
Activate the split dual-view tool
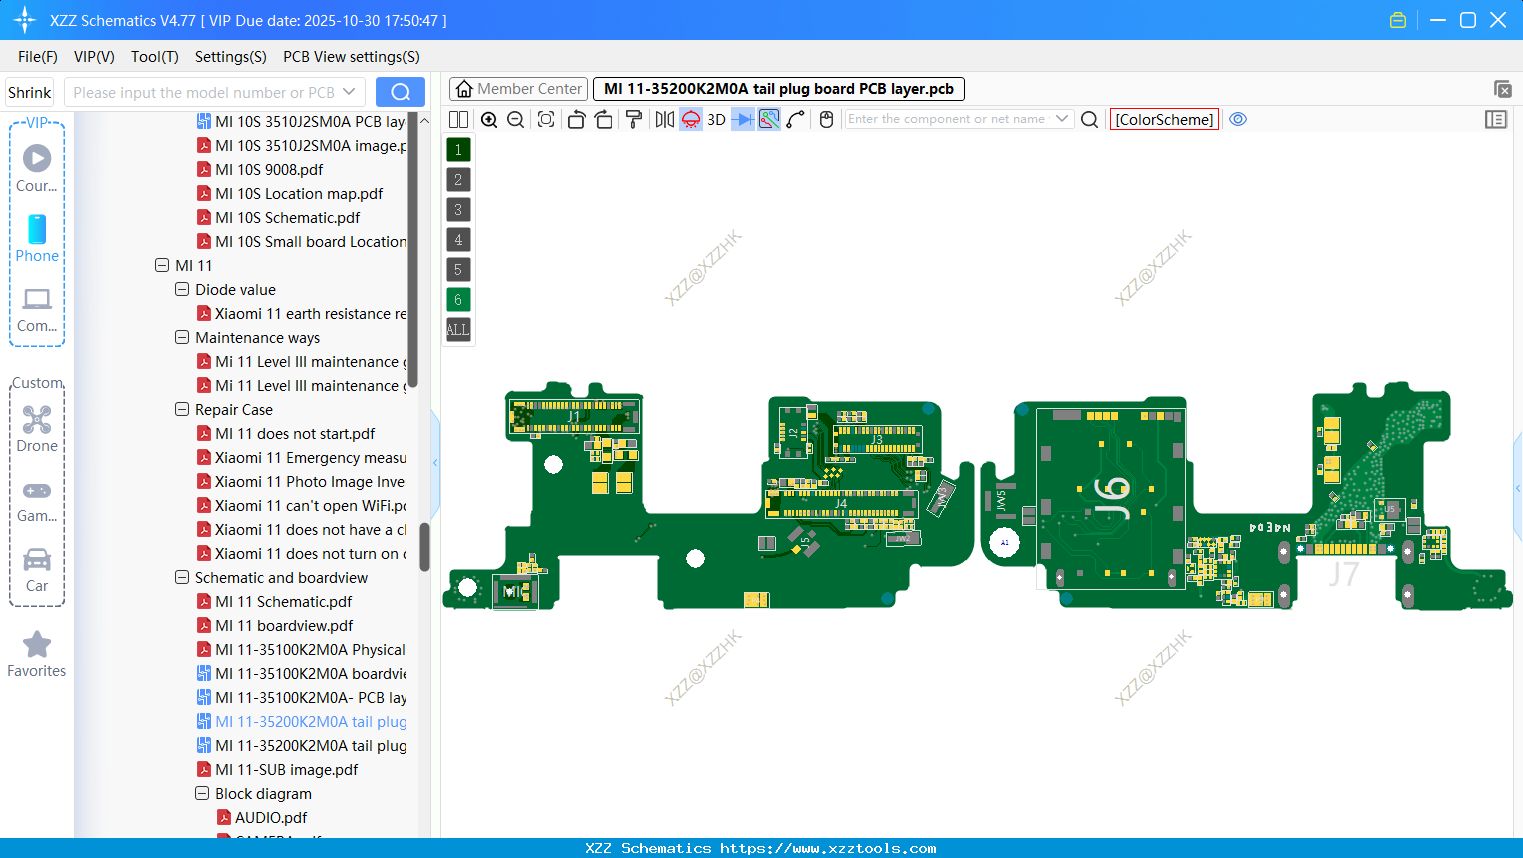click(x=458, y=119)
